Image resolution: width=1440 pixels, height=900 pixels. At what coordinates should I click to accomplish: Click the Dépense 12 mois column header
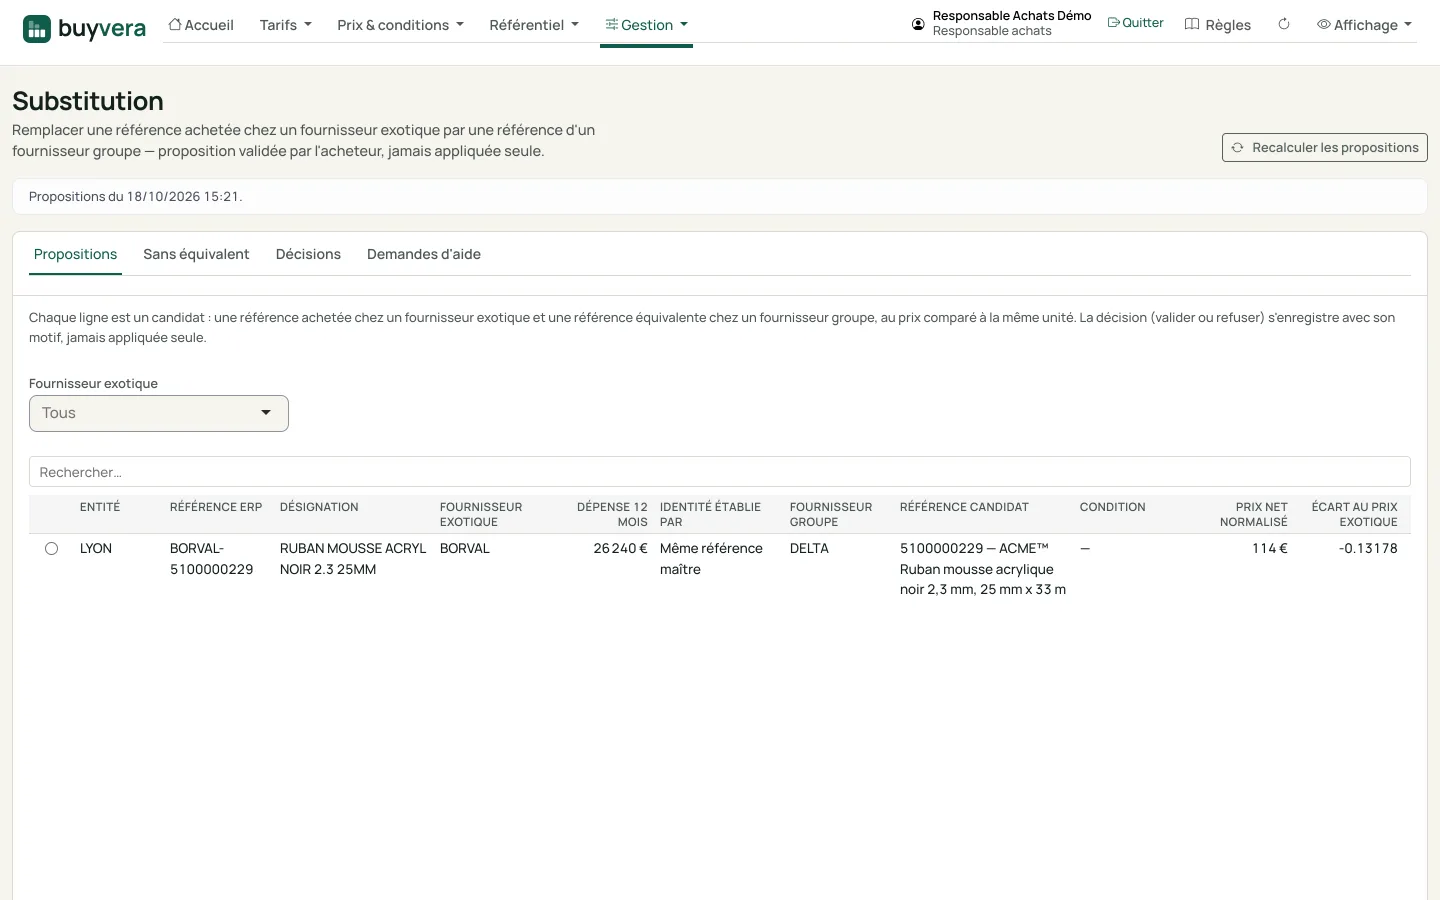point(612,514)
